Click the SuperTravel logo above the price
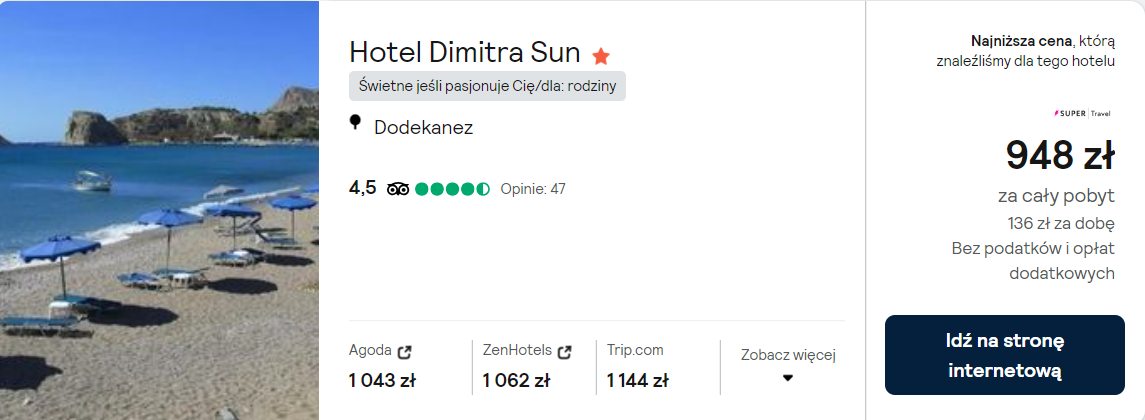The image size is (1145, 420). coord(1085,112)
